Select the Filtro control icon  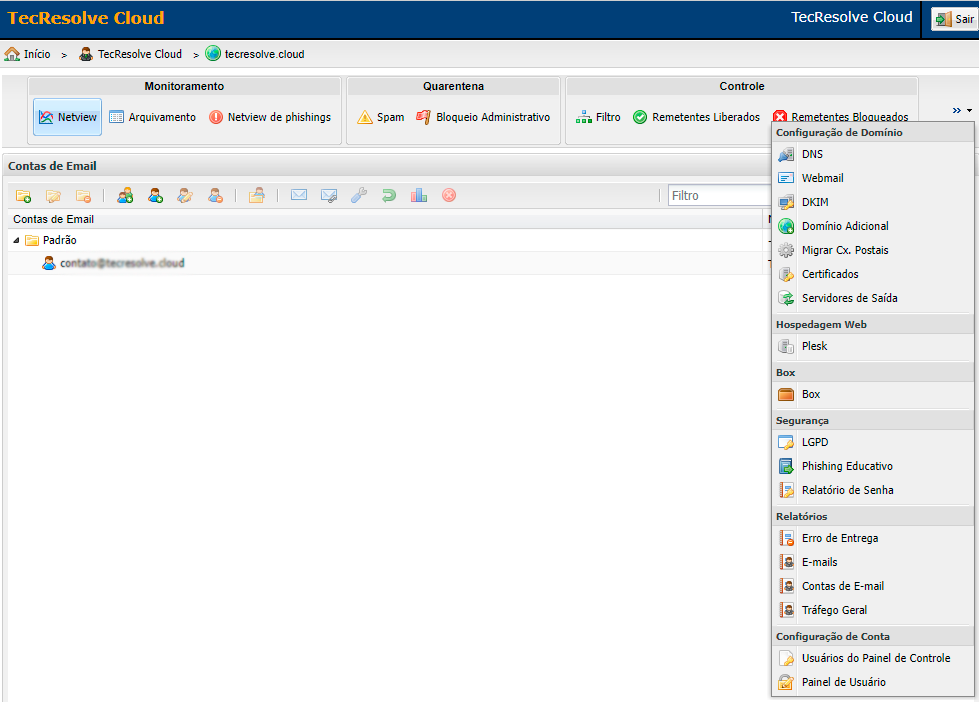point(598,117)
